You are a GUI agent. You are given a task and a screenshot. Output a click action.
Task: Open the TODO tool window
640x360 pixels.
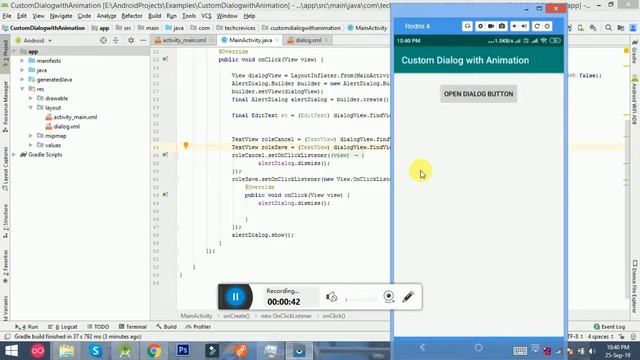click(x=98, y=327)
